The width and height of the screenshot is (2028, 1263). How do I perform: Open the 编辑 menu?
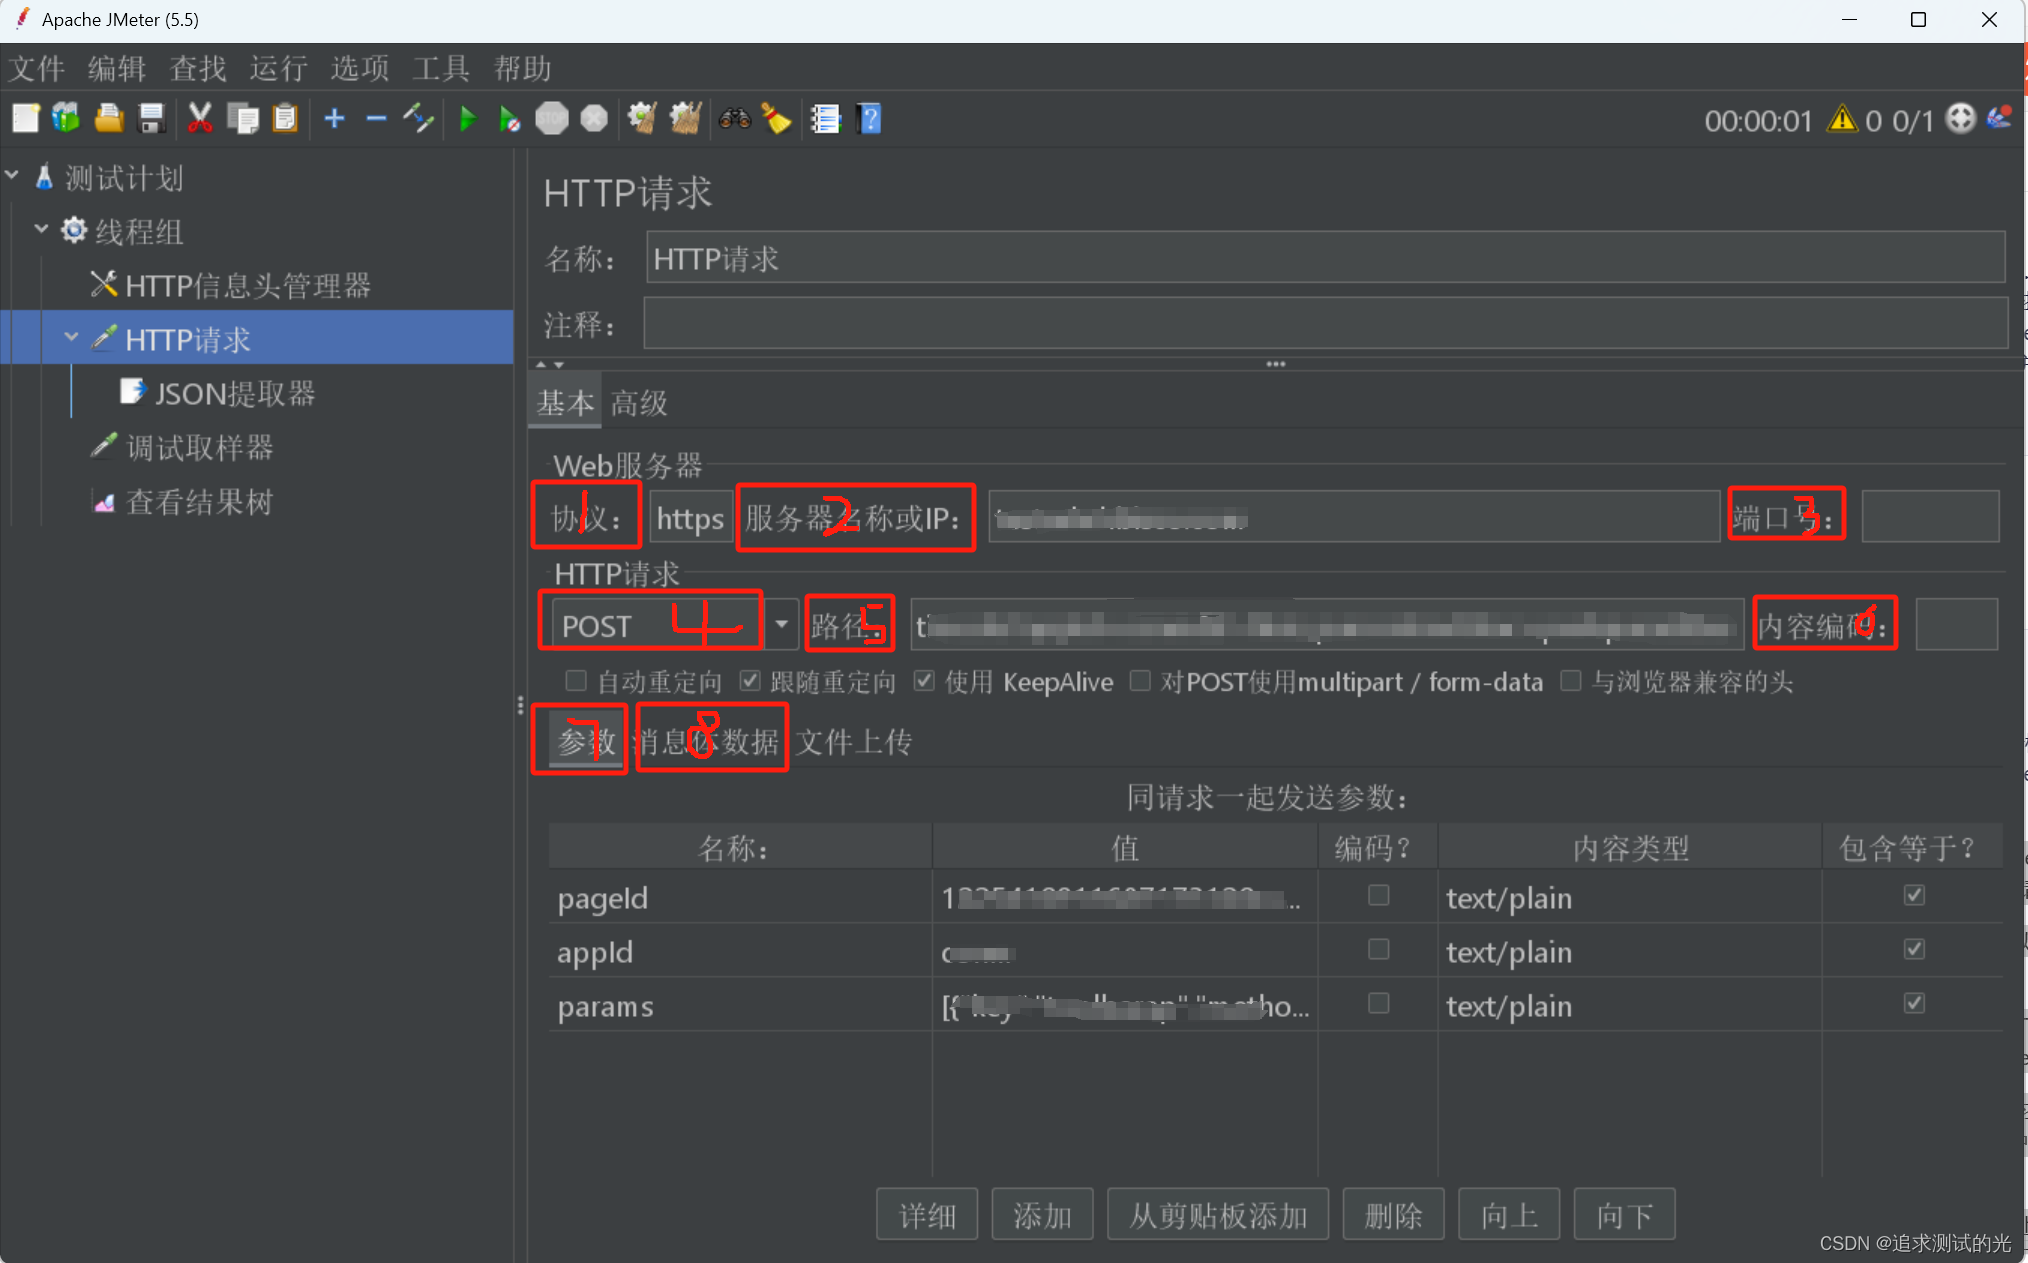[x=117, y=68]
